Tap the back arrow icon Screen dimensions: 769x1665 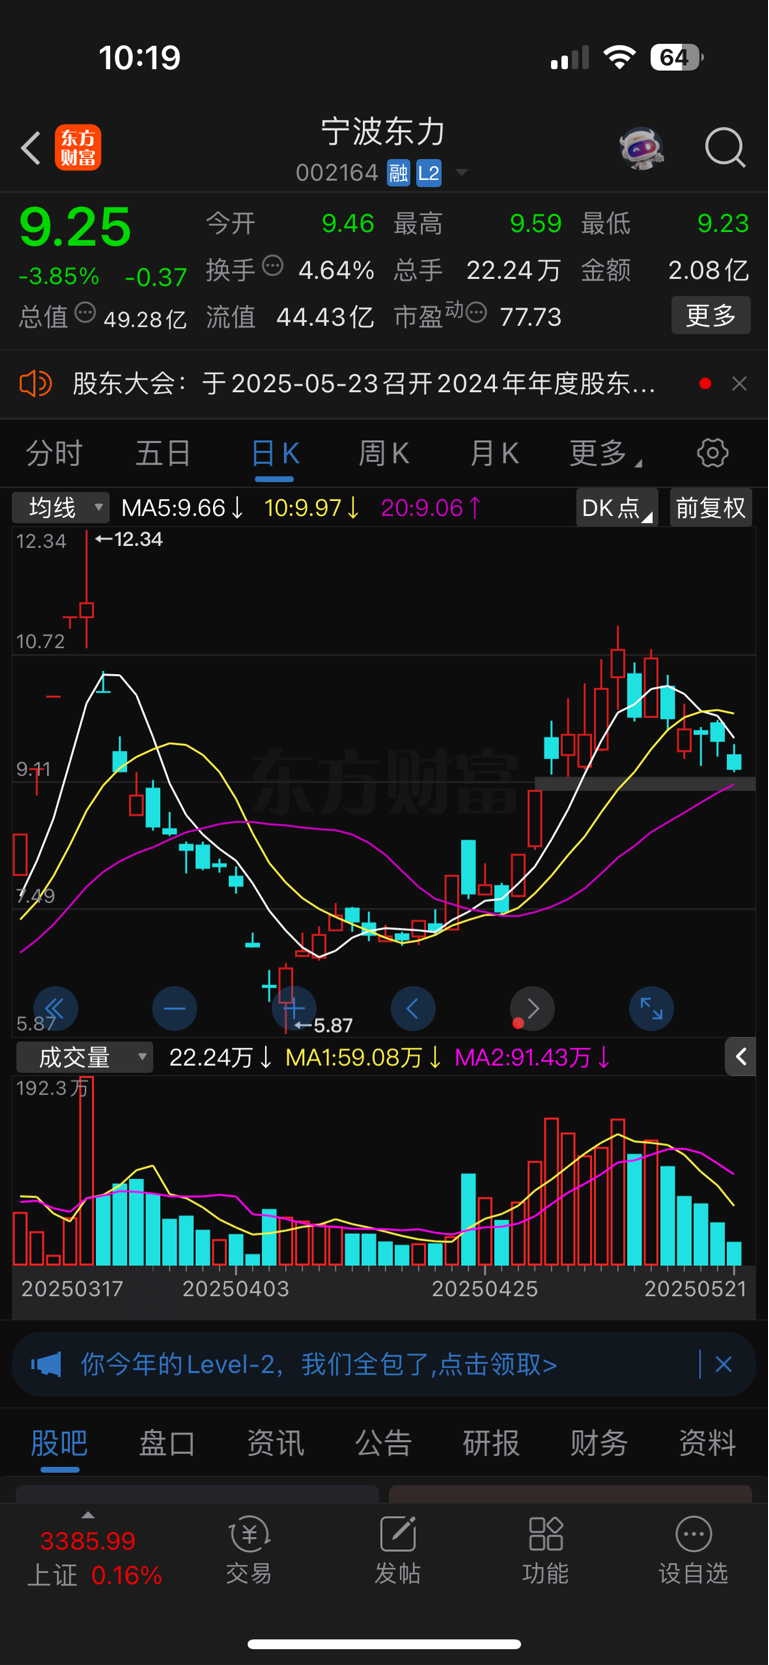coord(31,148)
